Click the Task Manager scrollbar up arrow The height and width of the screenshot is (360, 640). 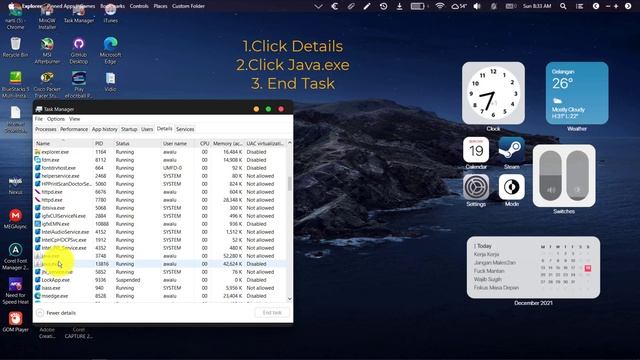pos(290,143)
